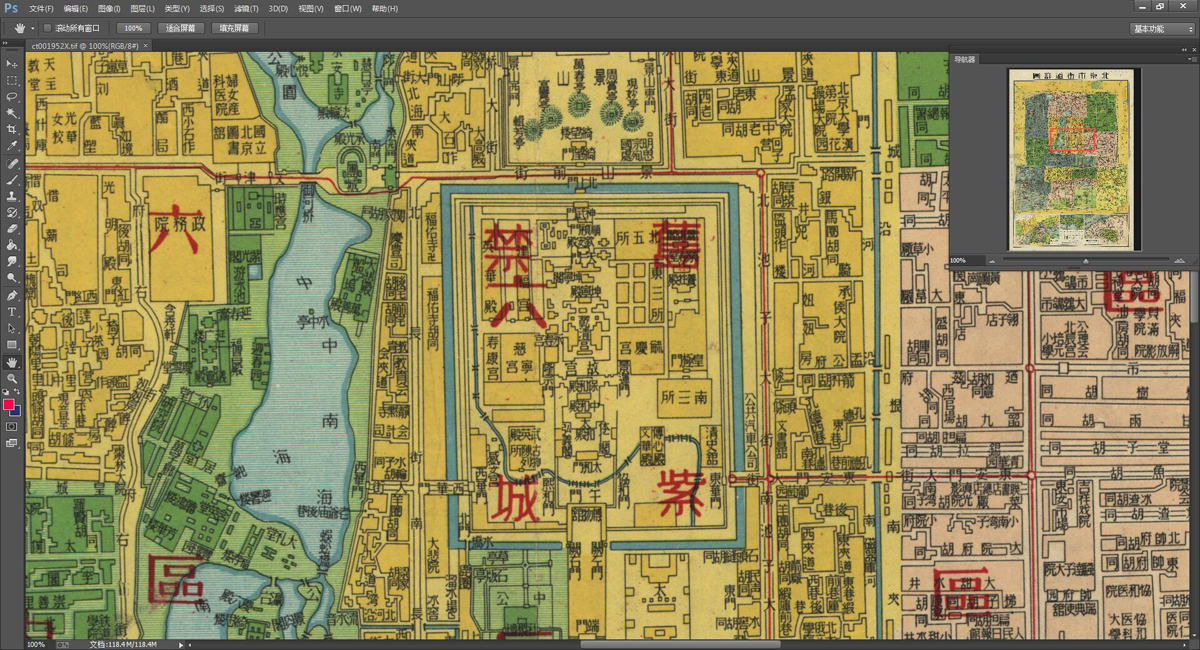Click the 100% zoom button

132,28
